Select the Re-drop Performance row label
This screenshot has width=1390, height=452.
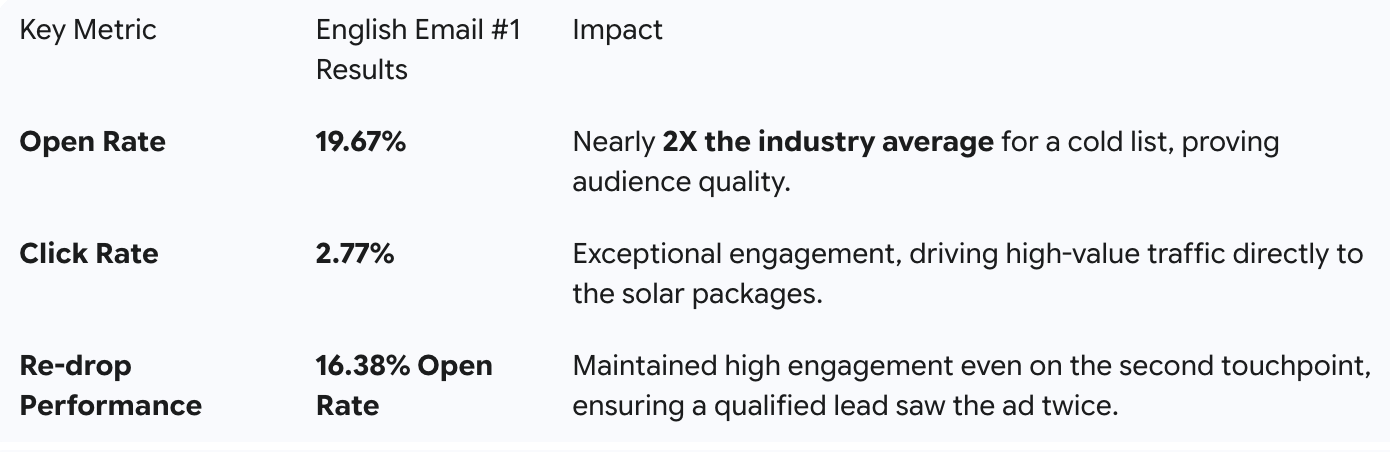pyautogui.click(x=110, y=386)
